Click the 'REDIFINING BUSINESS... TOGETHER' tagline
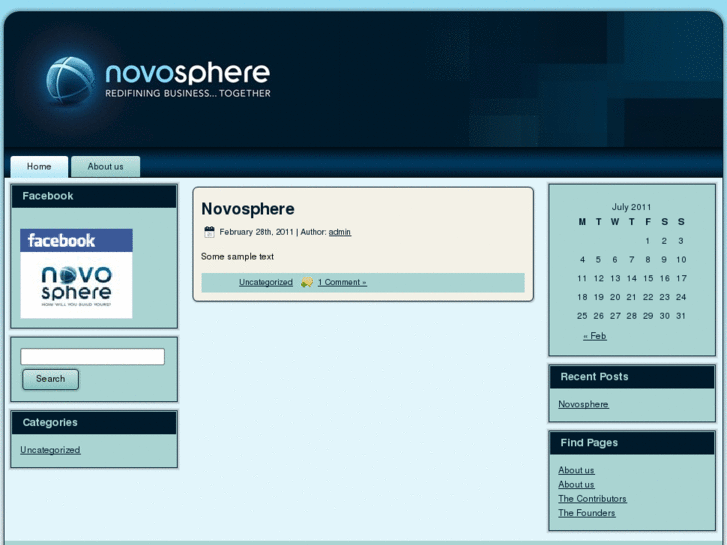The width and height of the screenshot is (727, 545). (x=188, y=93)
